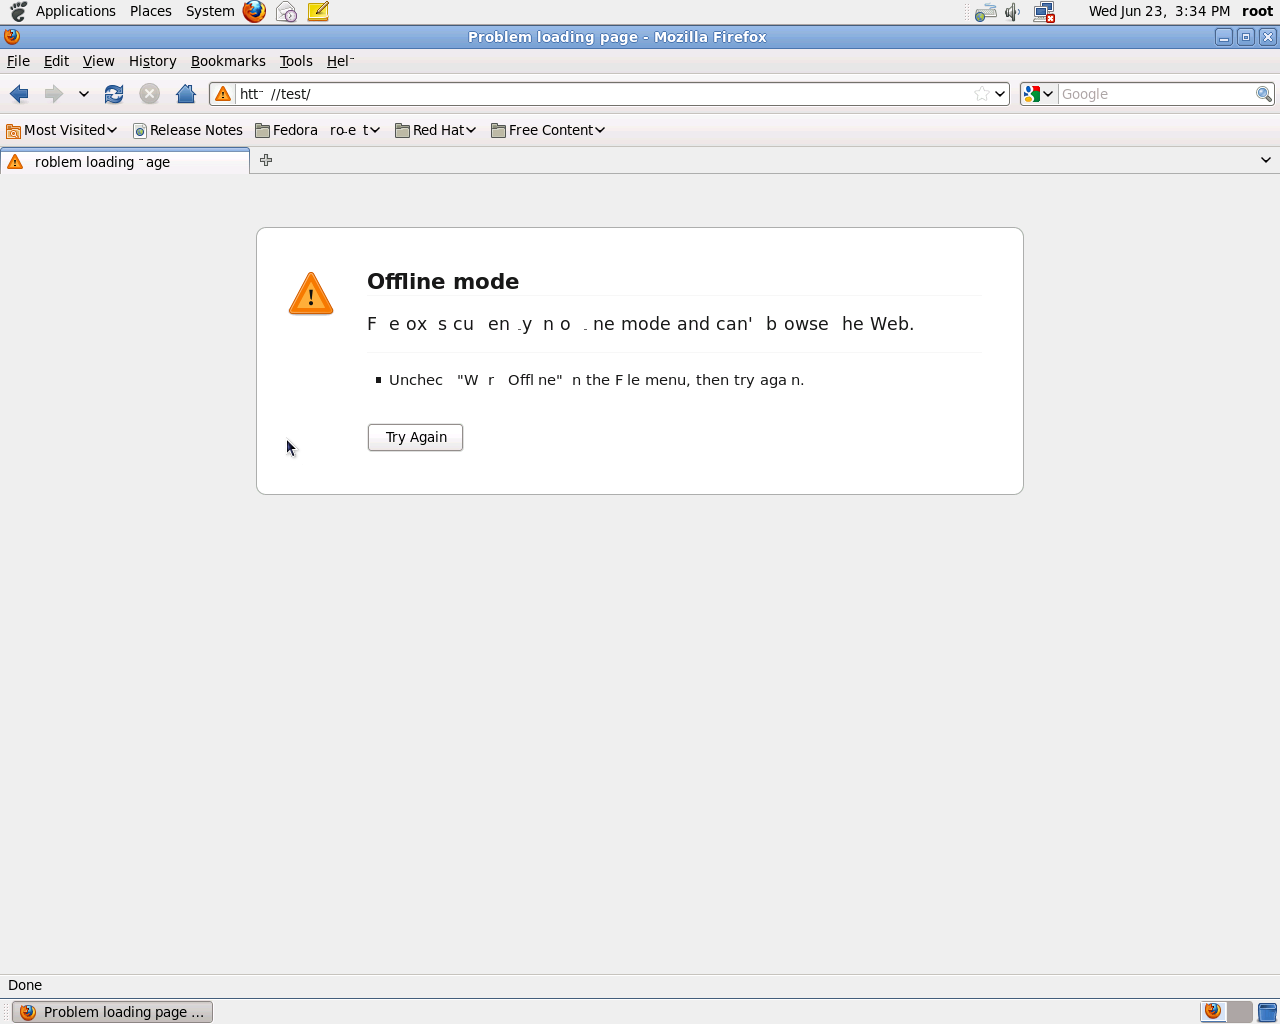Expand the Free Content bookmarks folder
Image resolution: width=1280 pixels, height=1024 pixels.
click(x=548, y=130)
